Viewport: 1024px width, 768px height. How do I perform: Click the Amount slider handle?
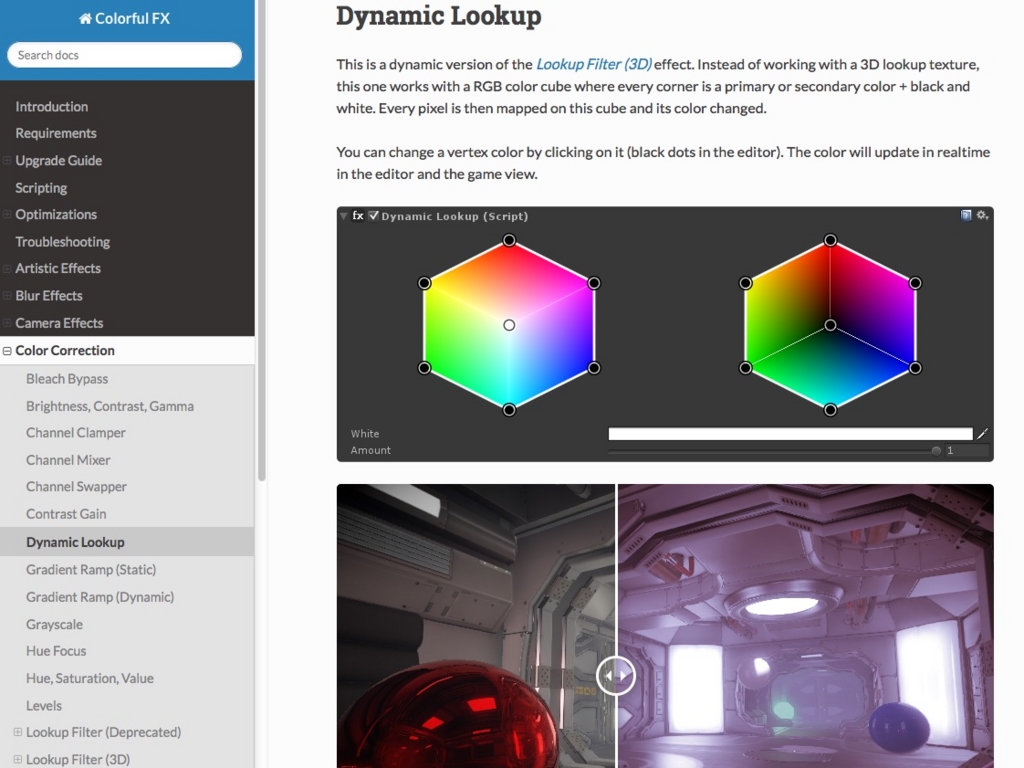[x=936, y=451]
